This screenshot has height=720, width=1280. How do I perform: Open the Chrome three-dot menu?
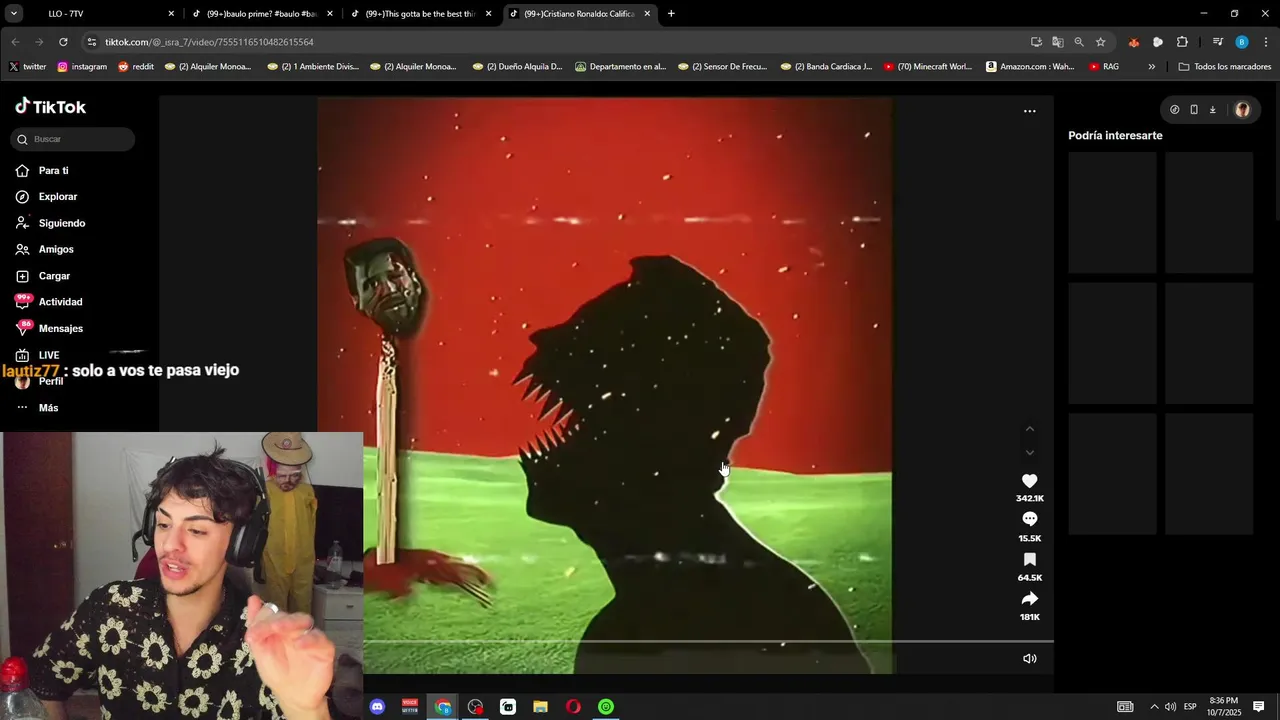pos(1265,42)
